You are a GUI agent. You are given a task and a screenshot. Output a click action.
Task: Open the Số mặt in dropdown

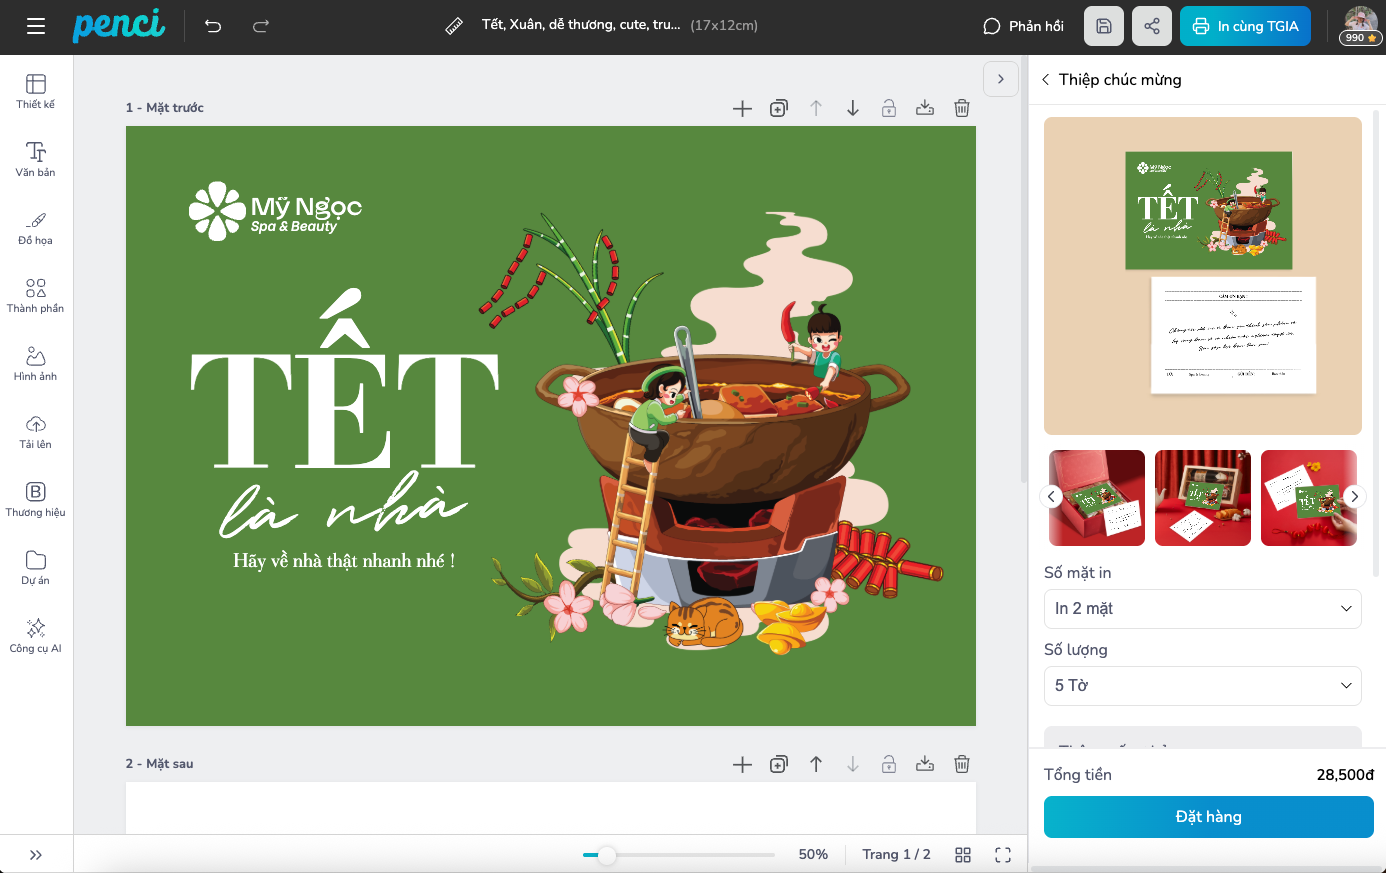[x=1202, y=608]
